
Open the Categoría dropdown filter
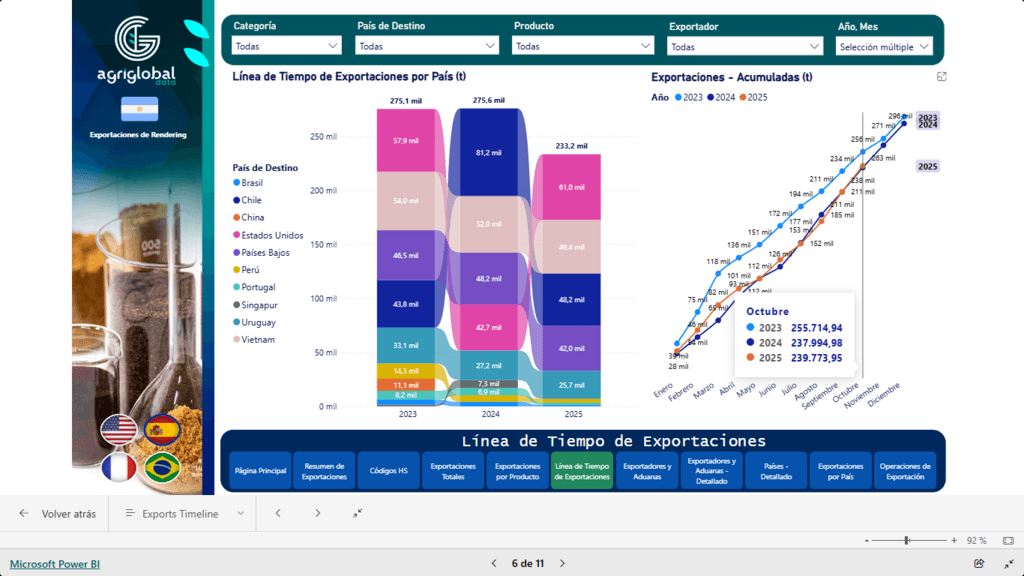coord(286,46)
